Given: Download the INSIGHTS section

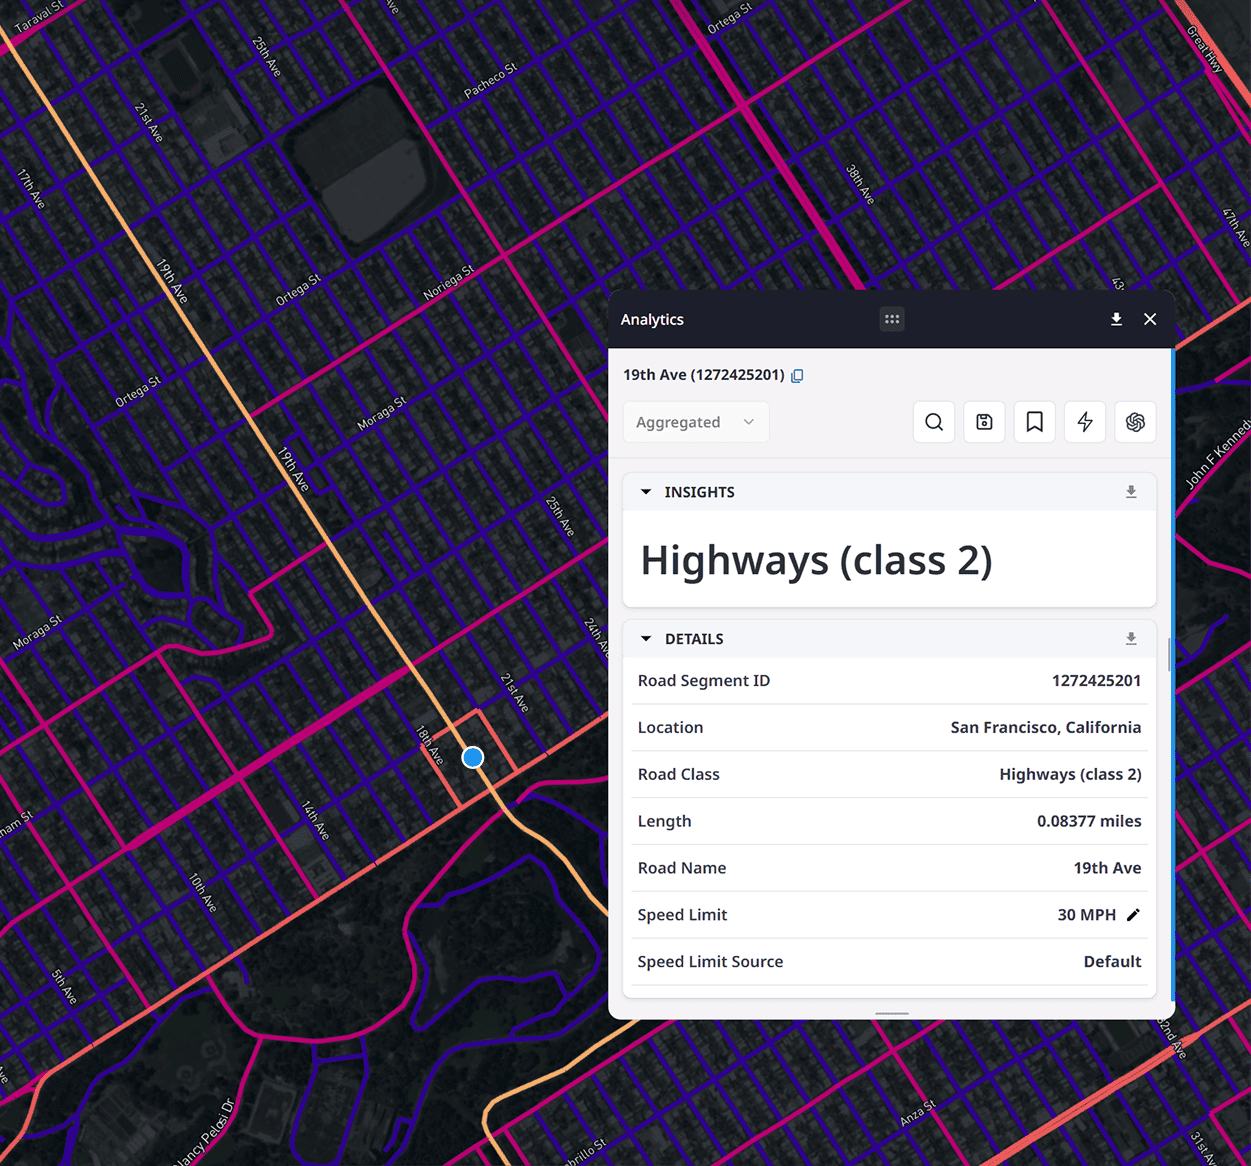Looking at the screenshot, I should pyautogui.click(x=1131, y=492).
